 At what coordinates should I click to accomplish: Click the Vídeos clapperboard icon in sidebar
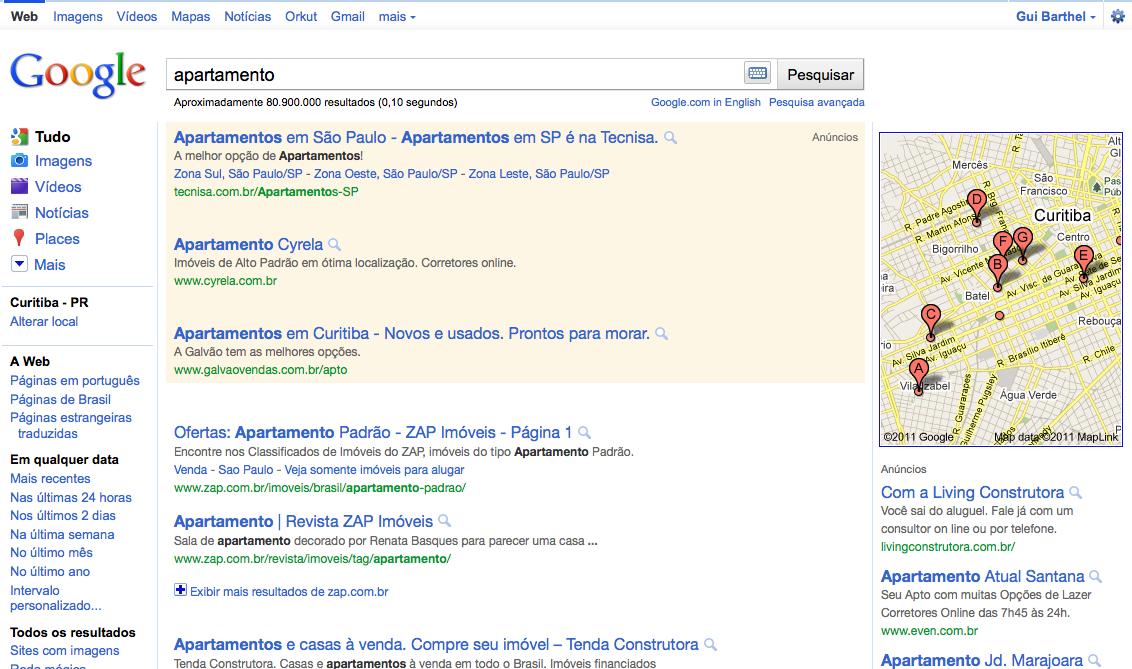tap(19, 186)
